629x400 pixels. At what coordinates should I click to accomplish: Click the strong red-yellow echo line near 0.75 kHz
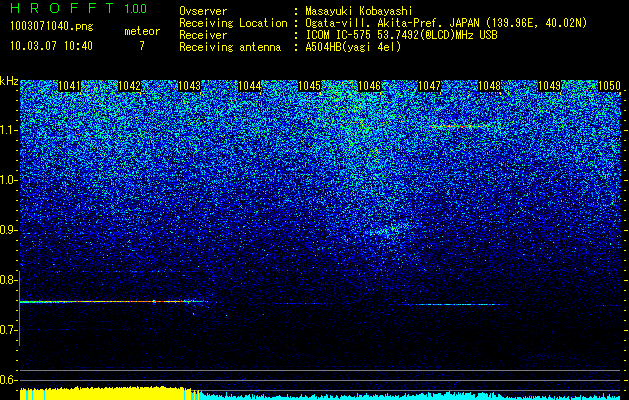[114, 301]
